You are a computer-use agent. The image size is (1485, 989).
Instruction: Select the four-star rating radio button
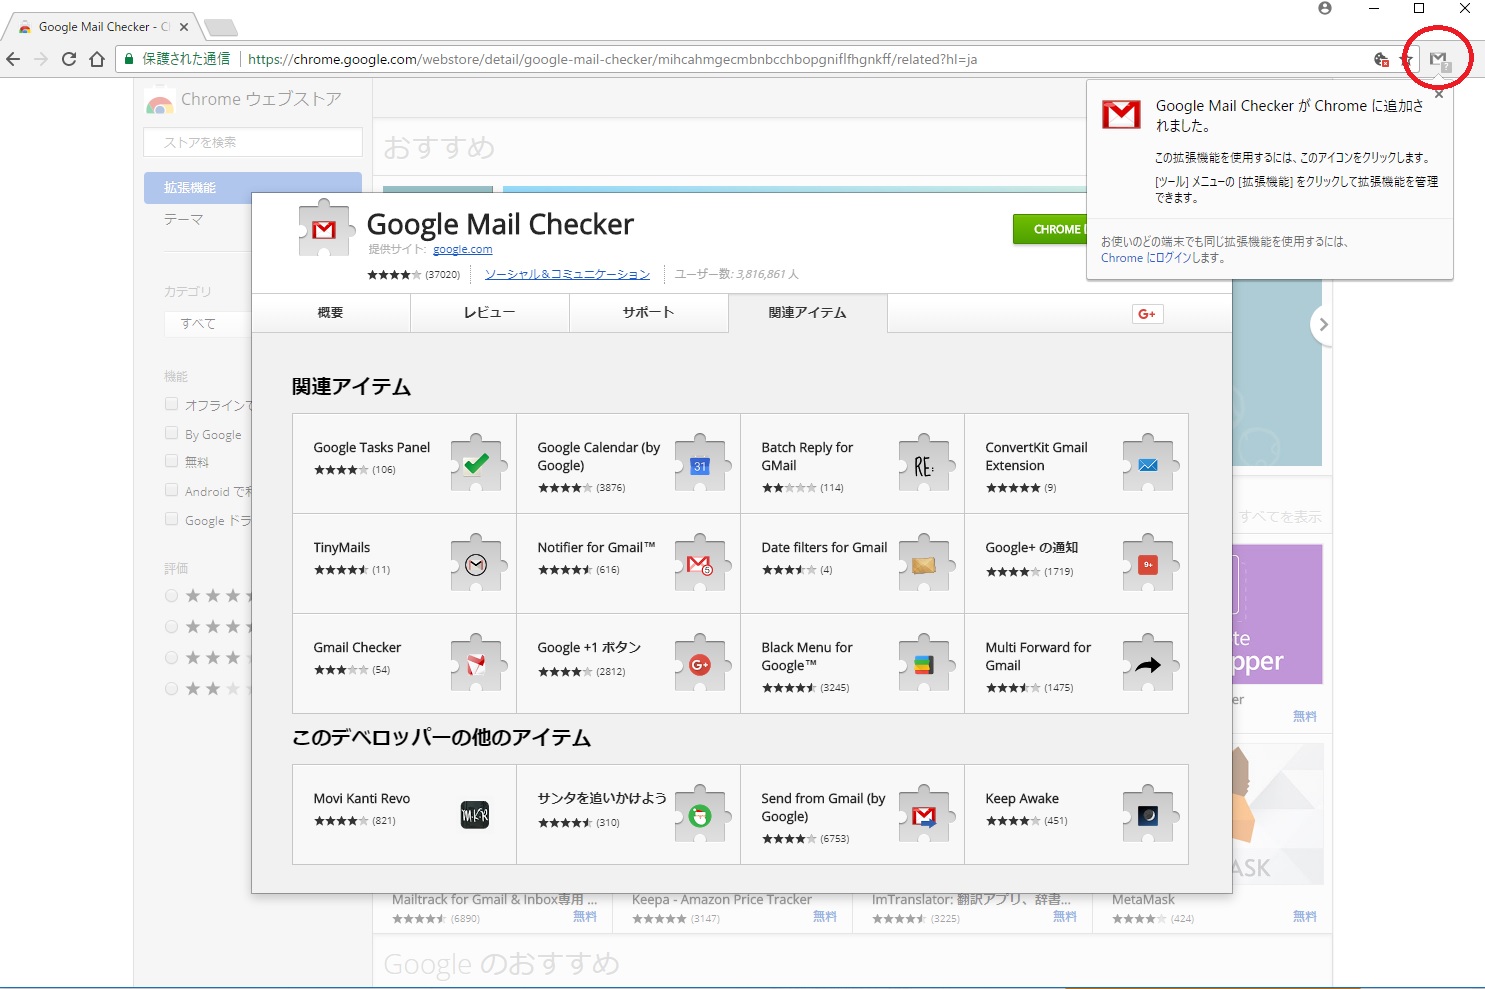click(x=171, y=627)
